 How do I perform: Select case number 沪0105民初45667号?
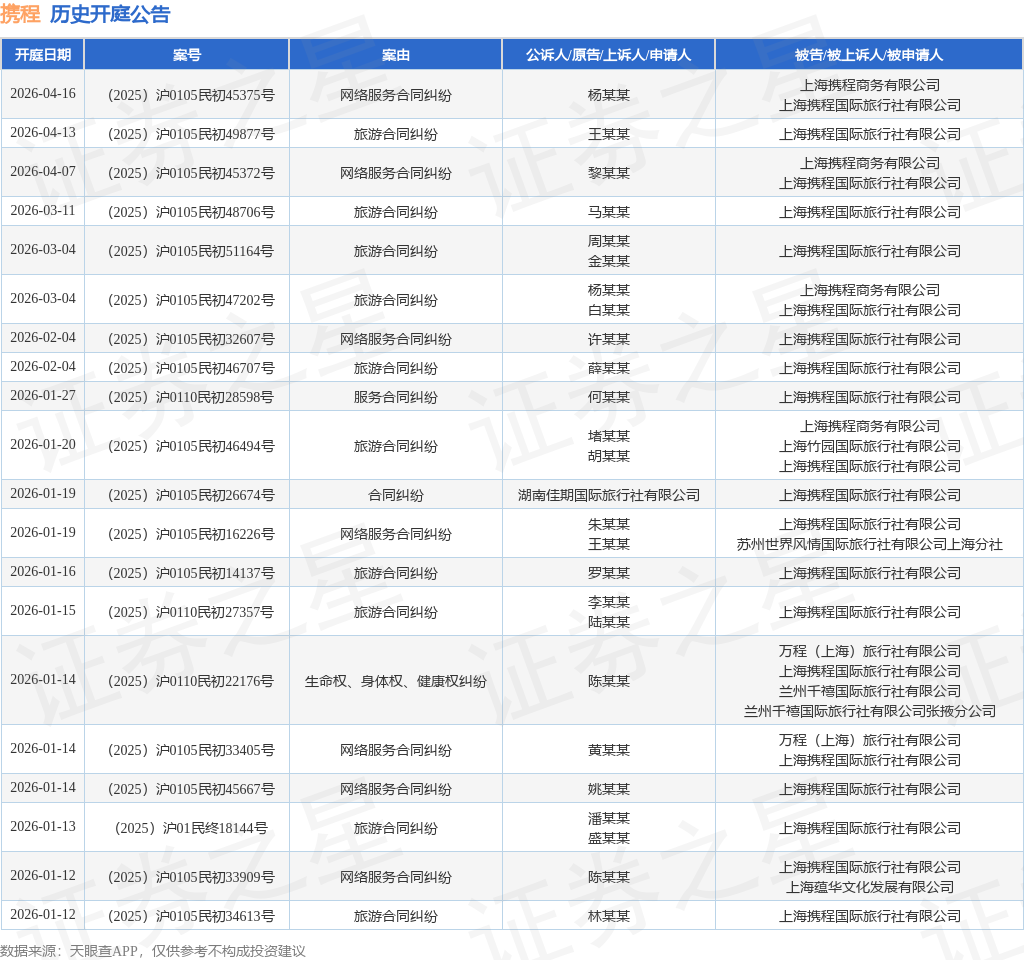191,790
